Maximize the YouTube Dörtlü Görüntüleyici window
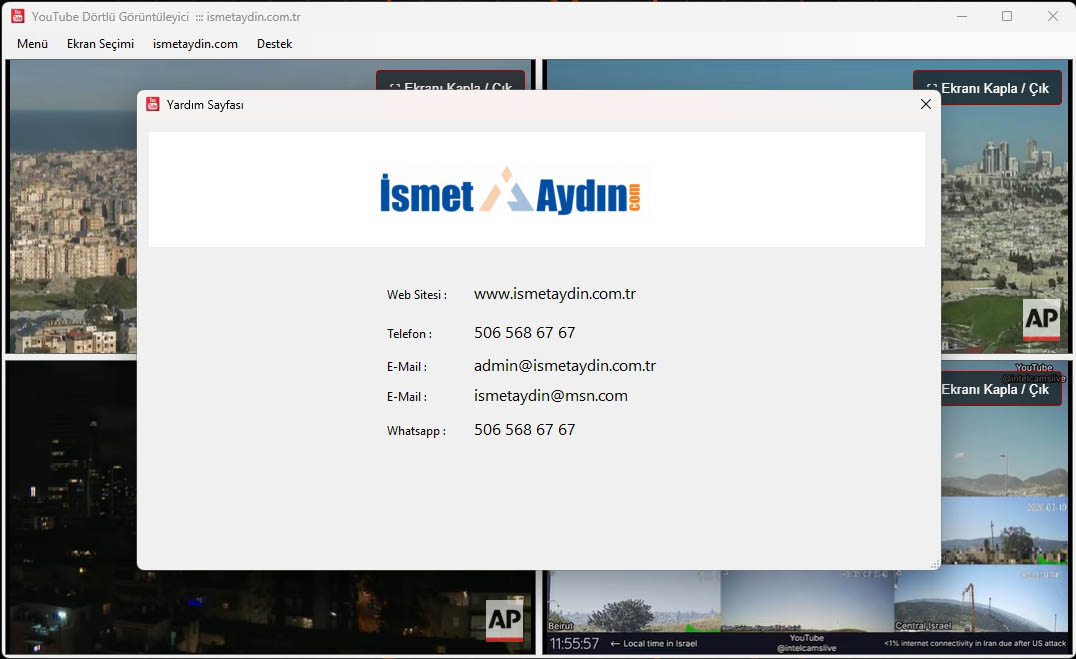Screen dimensions: 1076x659 (1007, 17)
